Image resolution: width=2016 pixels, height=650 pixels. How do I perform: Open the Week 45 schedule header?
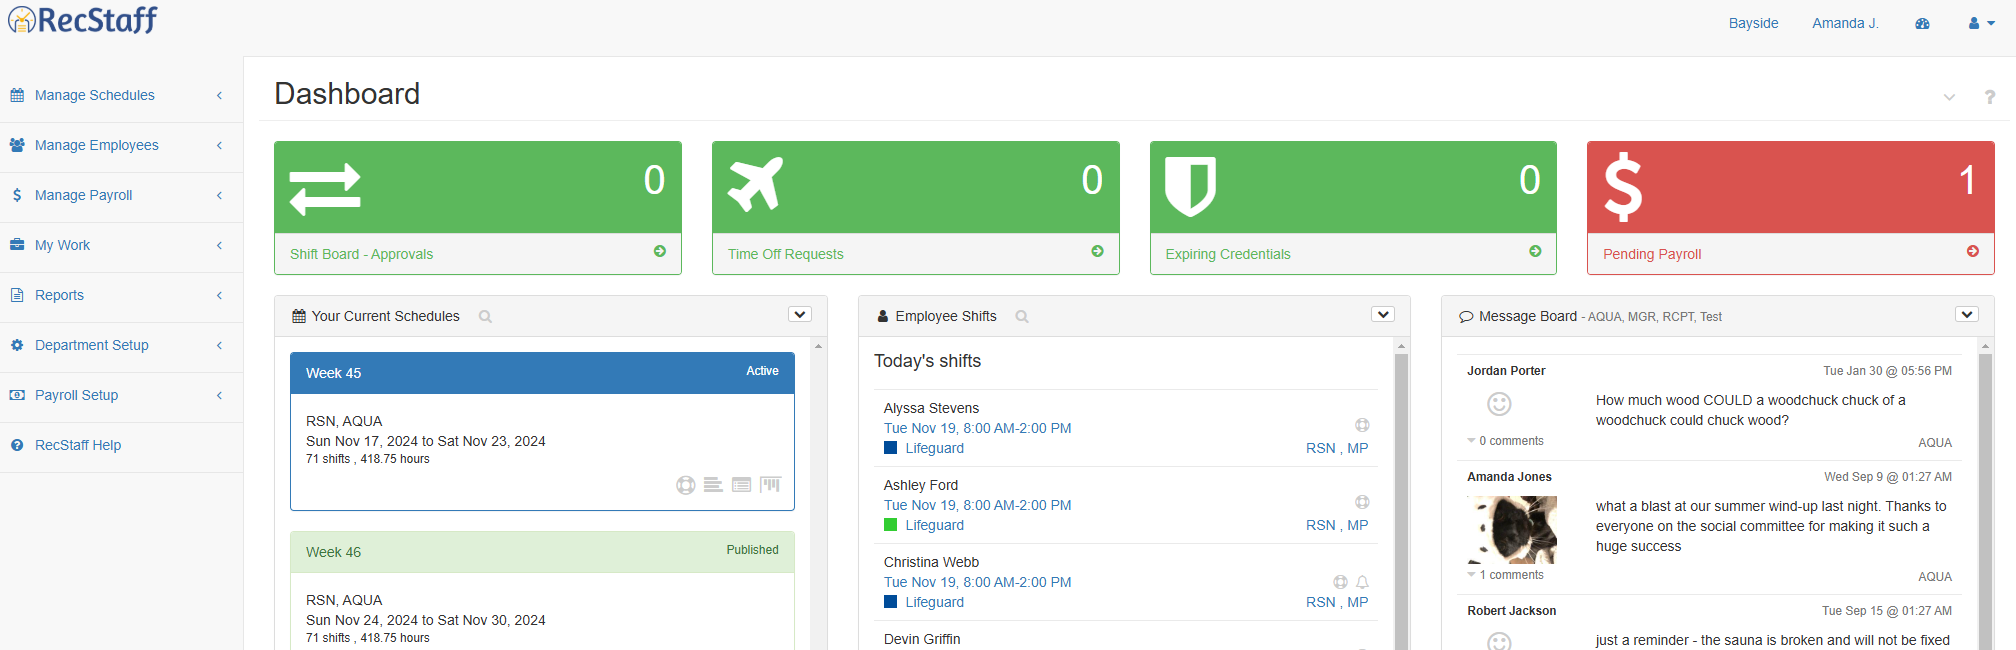click(542, 373)
